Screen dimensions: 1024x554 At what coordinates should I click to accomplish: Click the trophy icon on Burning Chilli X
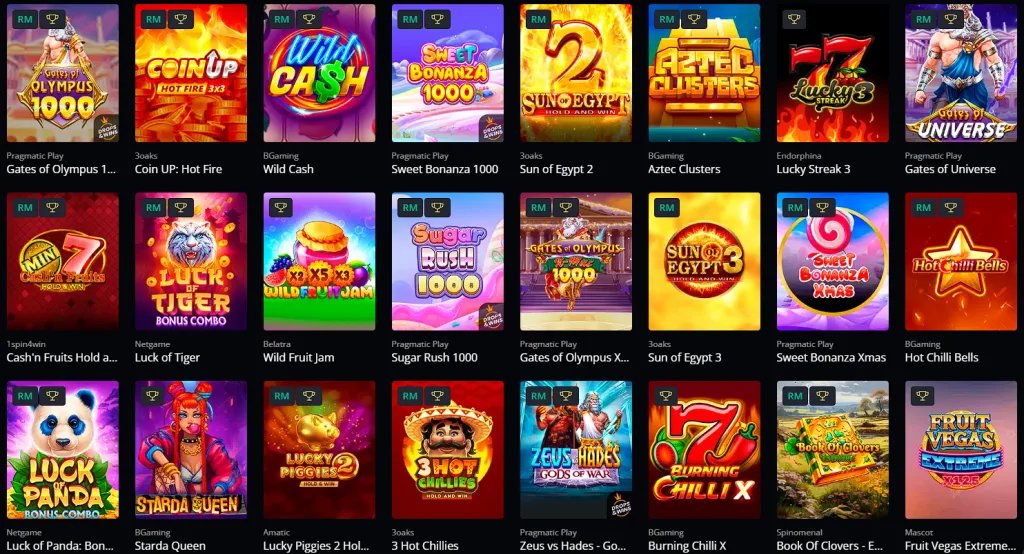[666, 396]
